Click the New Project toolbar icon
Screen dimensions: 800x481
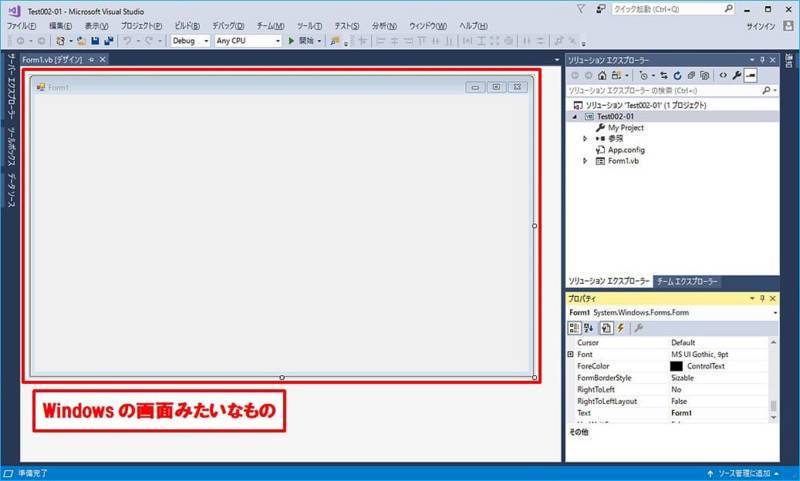61,41
